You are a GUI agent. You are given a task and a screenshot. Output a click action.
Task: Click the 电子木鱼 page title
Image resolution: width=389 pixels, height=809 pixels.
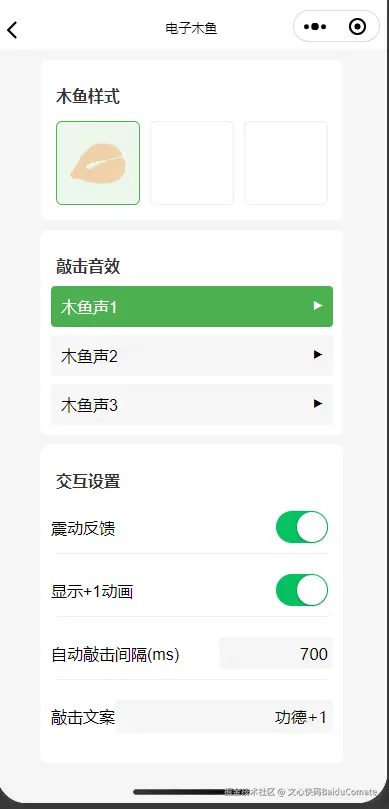click(191, 28)
